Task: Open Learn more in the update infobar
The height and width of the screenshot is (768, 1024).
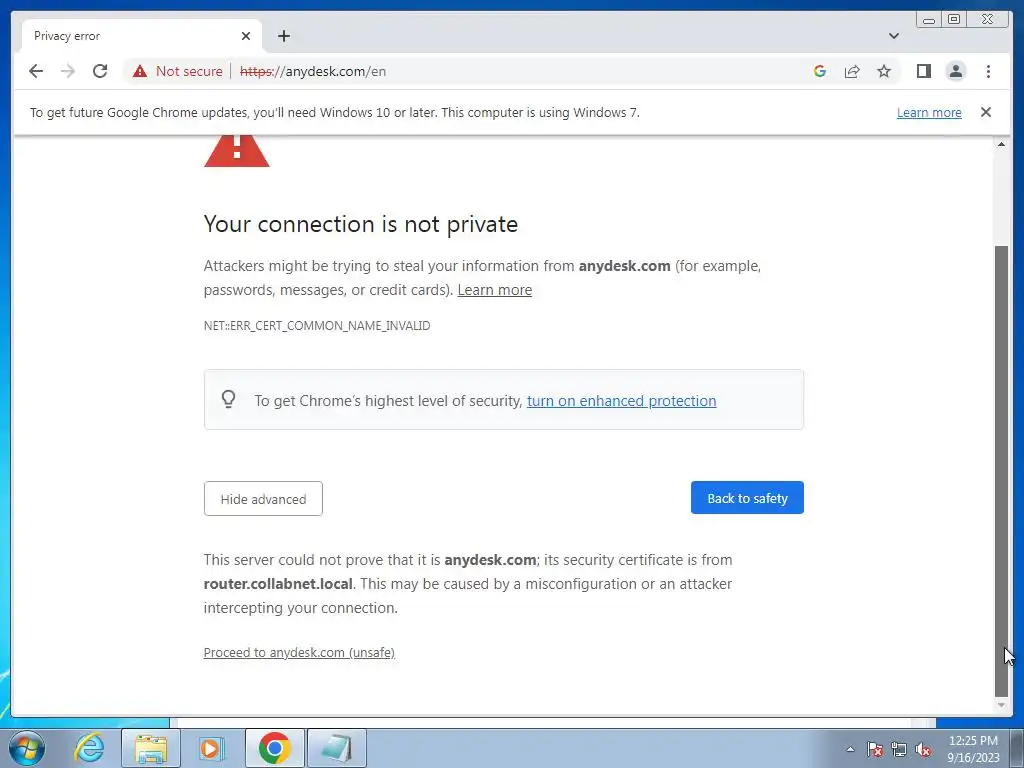Action: pyautogui.click(x=929, y=112)
